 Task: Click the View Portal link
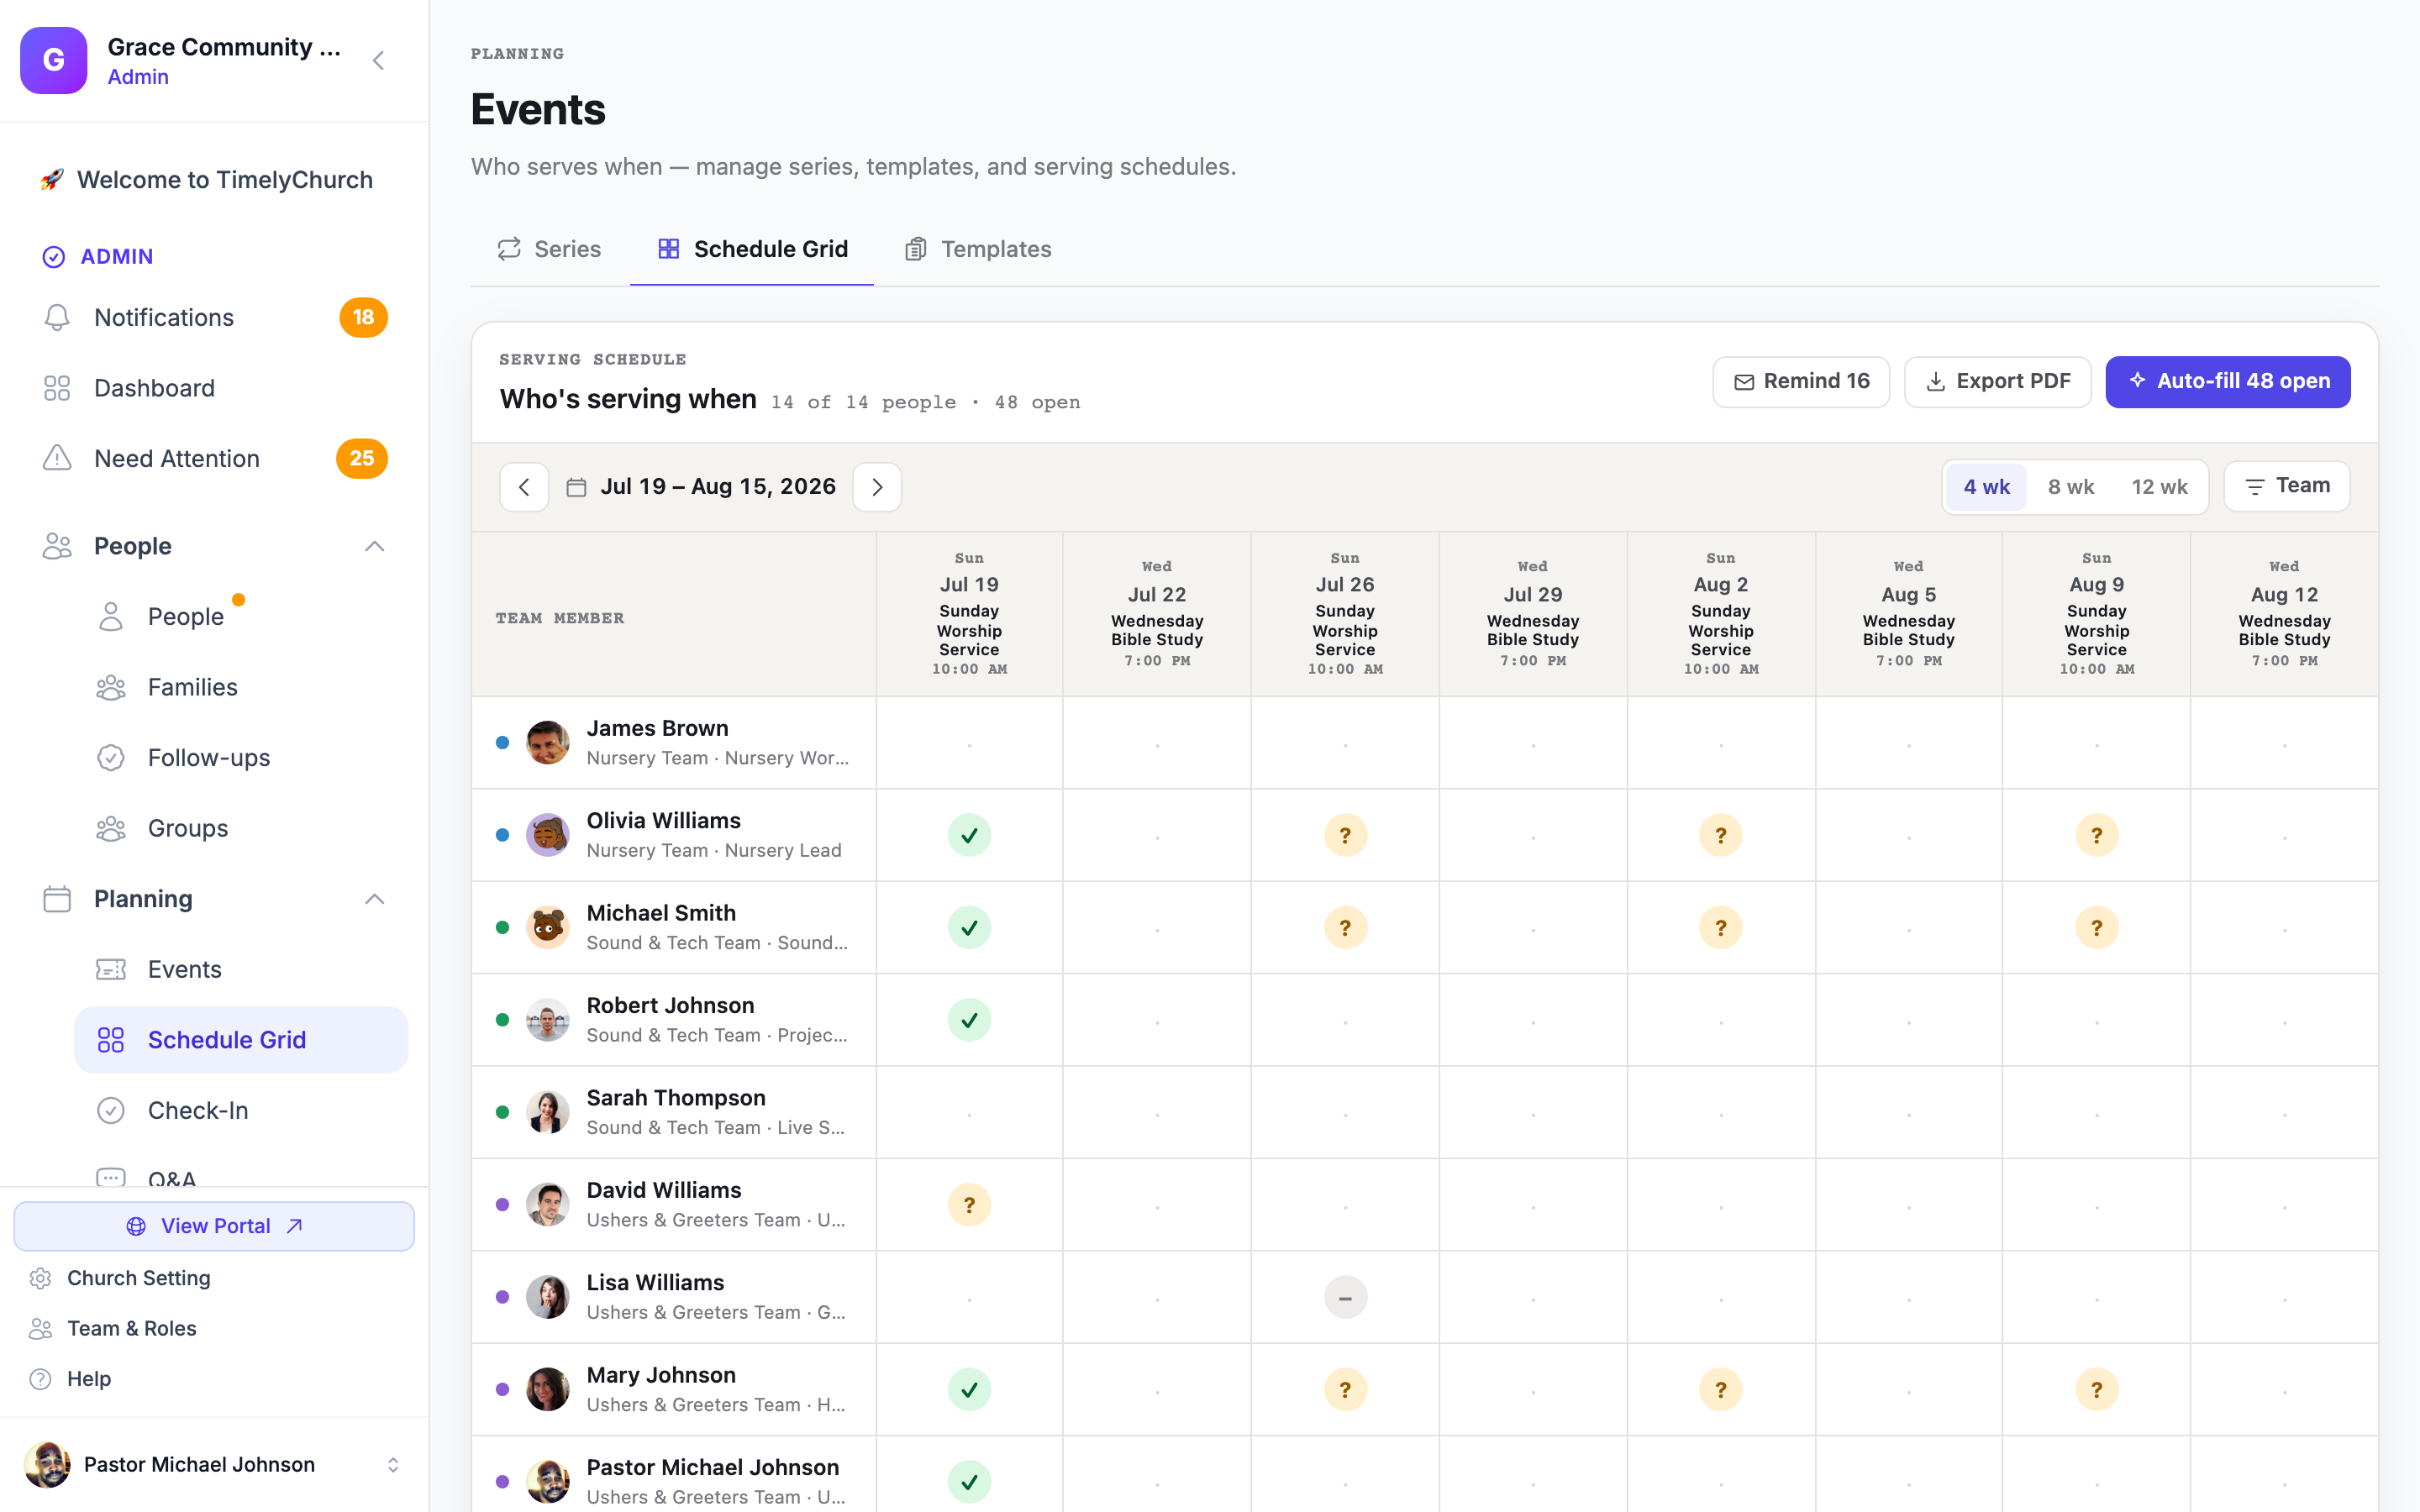pos(214,1226)
